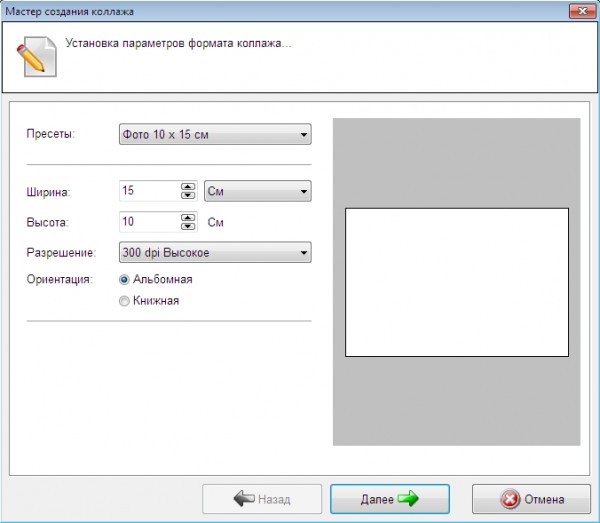Click the Пресеты label text
Viewport: 600px width, 523px height.
point(51,134)
